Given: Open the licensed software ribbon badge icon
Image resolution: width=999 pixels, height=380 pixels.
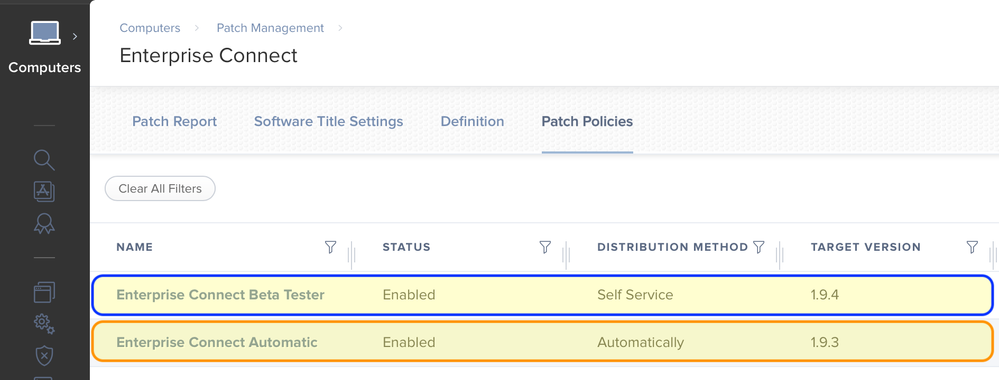Looking at the screenshot, I should [44, 223].
